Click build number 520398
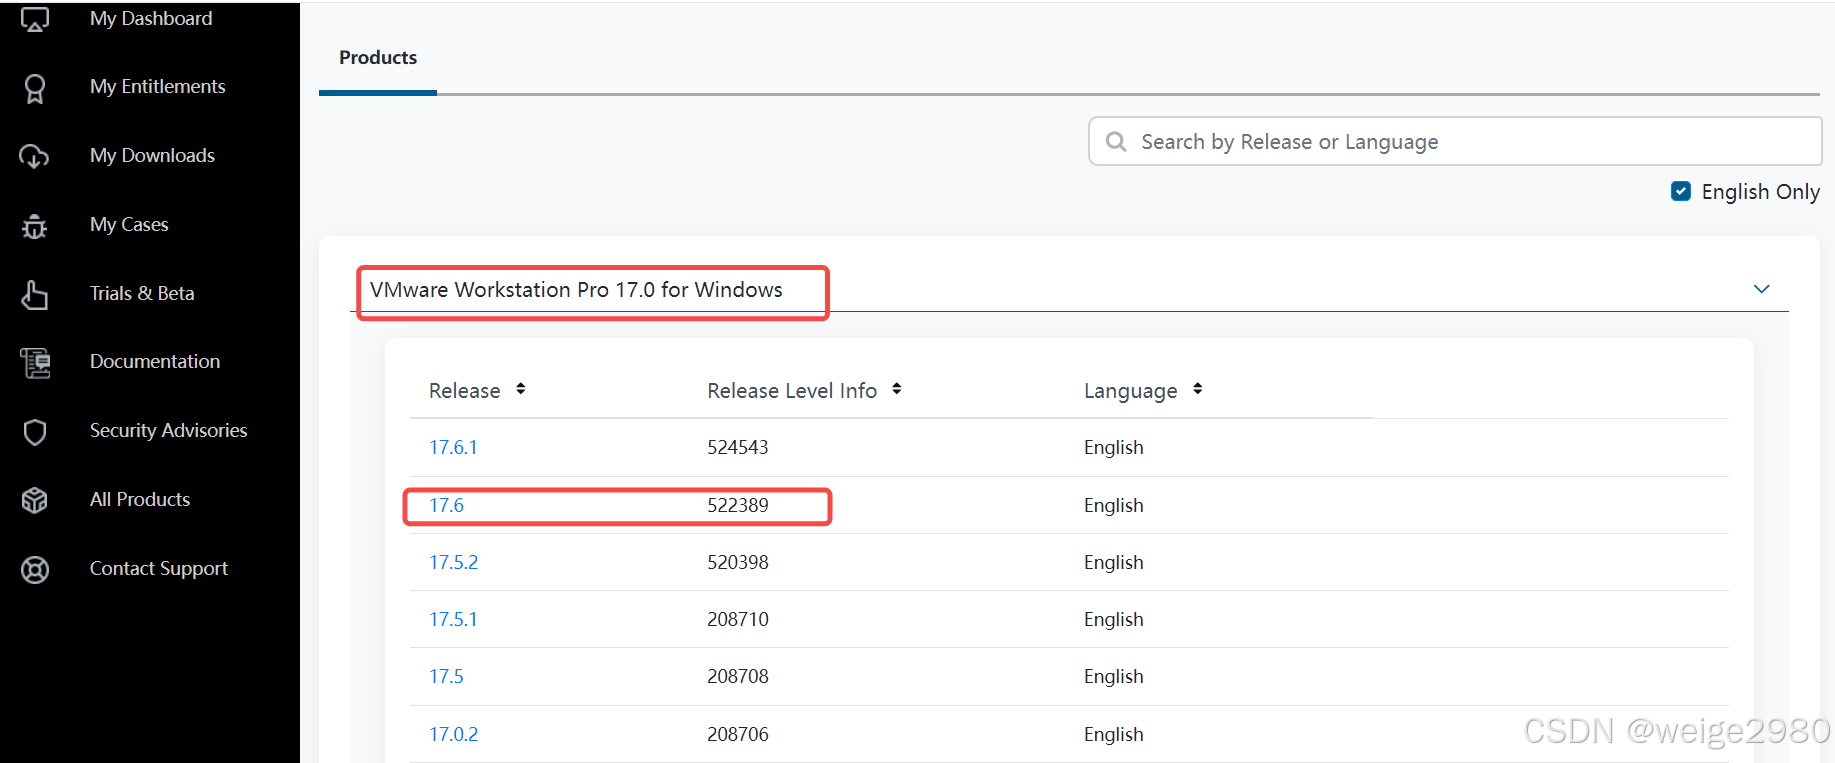1835x763 pixels. [738, 563]
